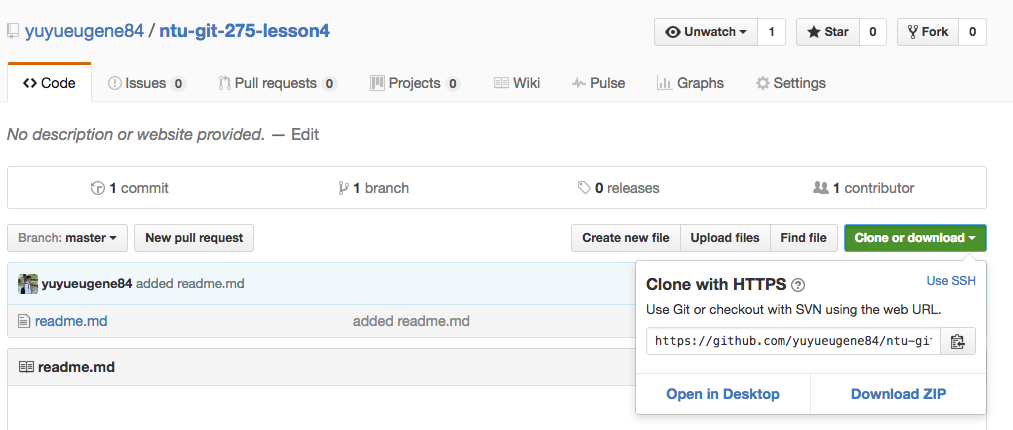The height and width of the screenshot is (430, 1013).
Task: Click 'Clone with HTTPS' heading text
Action: click(x=716, y=285)
